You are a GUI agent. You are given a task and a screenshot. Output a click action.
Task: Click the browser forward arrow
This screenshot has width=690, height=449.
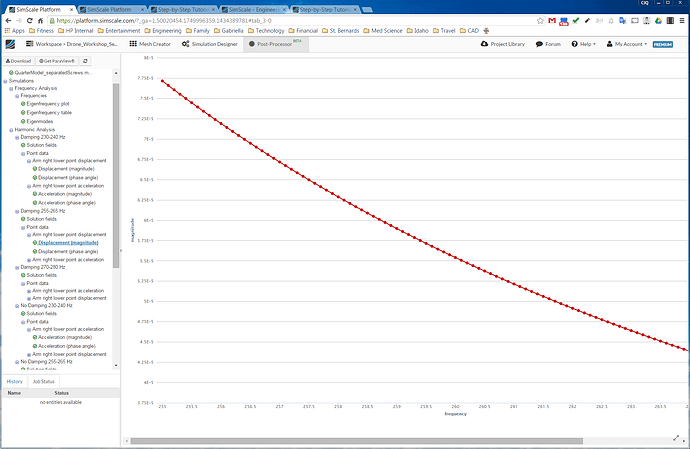click(x=19, y=21)
